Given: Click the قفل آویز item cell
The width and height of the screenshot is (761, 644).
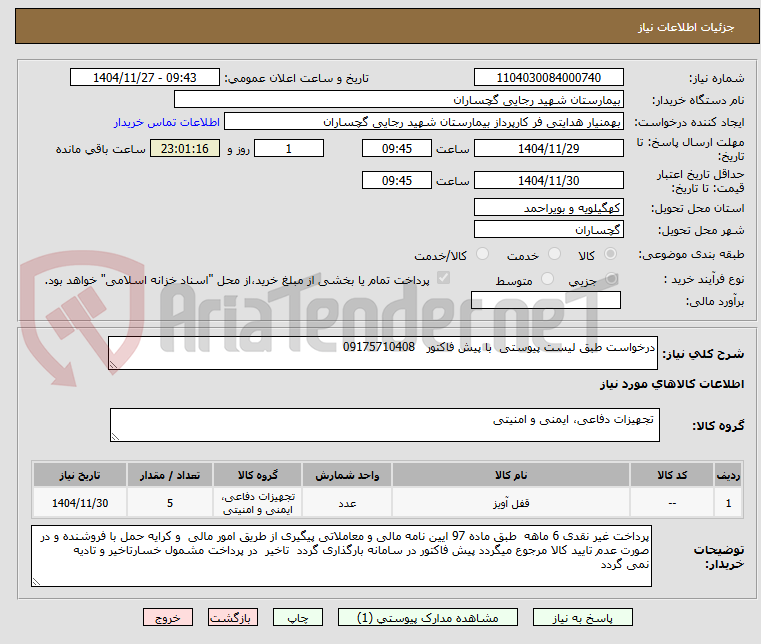Looking at the screenshot, I should point(511,503).
